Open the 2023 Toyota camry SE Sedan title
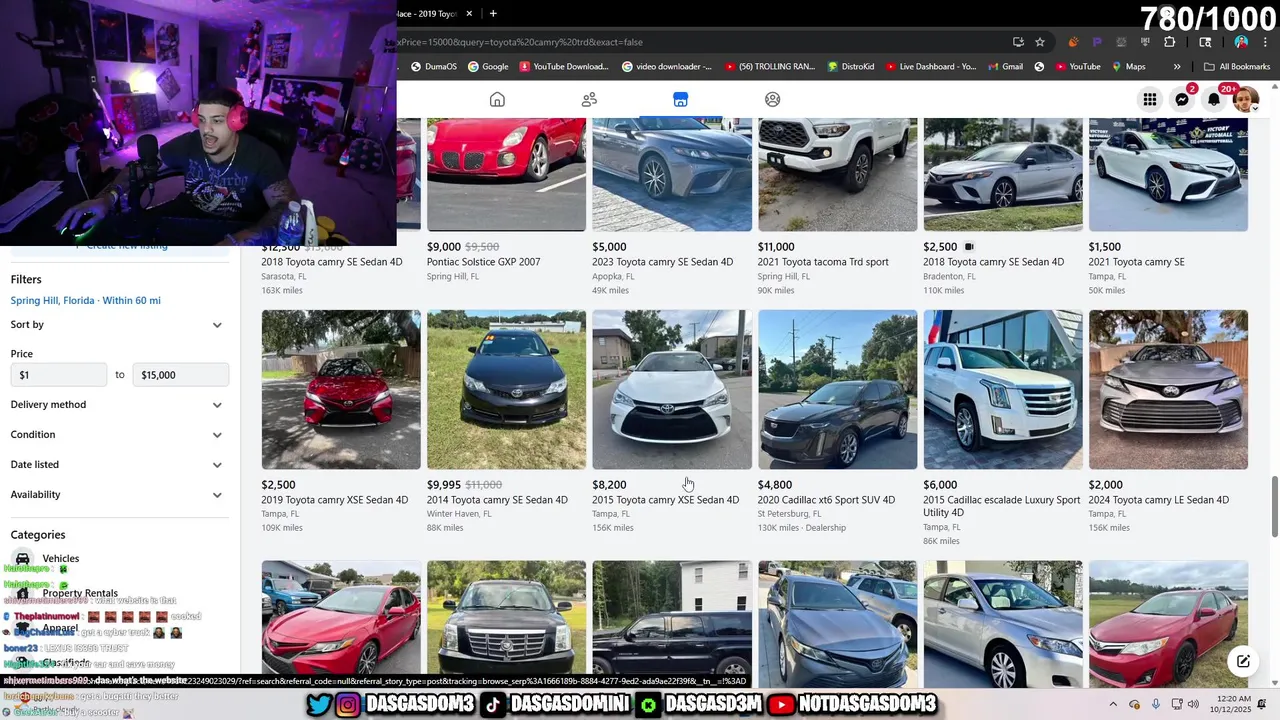This screenshot has height=720, width=1280. click(x=662, y=262)
